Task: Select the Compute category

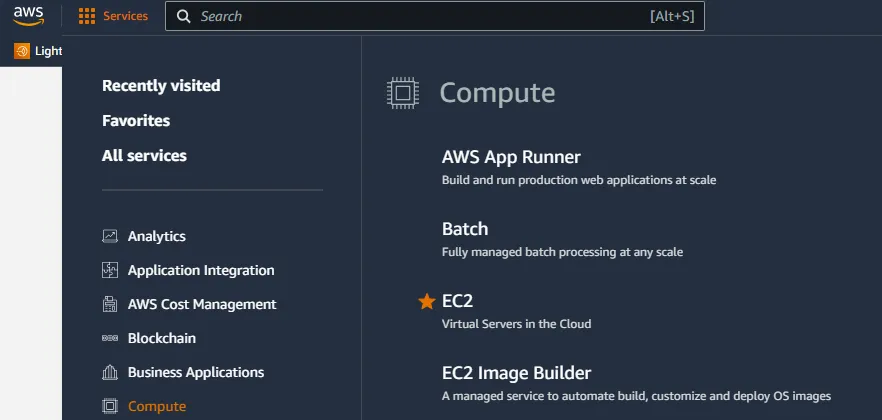Action: pos(157,406)
